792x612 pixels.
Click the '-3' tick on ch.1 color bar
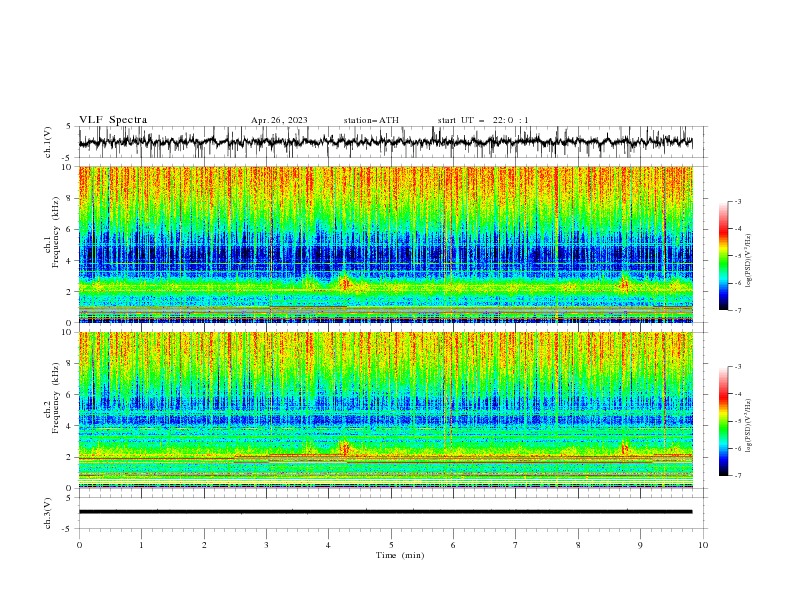[x=737, y=201]
